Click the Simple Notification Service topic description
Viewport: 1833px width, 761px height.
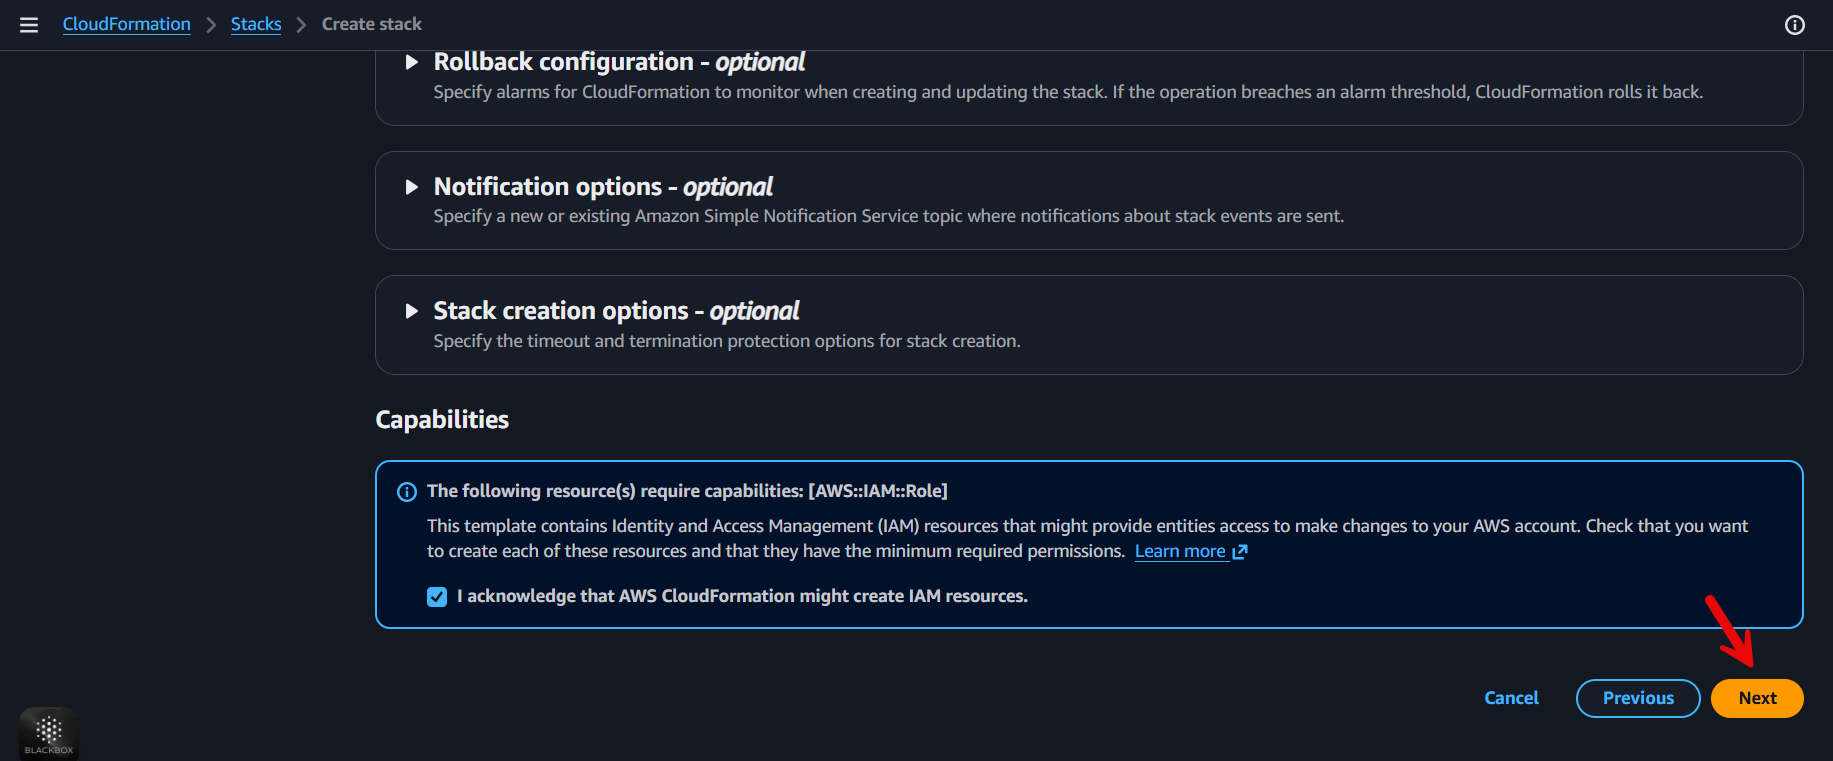pos(889,216)
